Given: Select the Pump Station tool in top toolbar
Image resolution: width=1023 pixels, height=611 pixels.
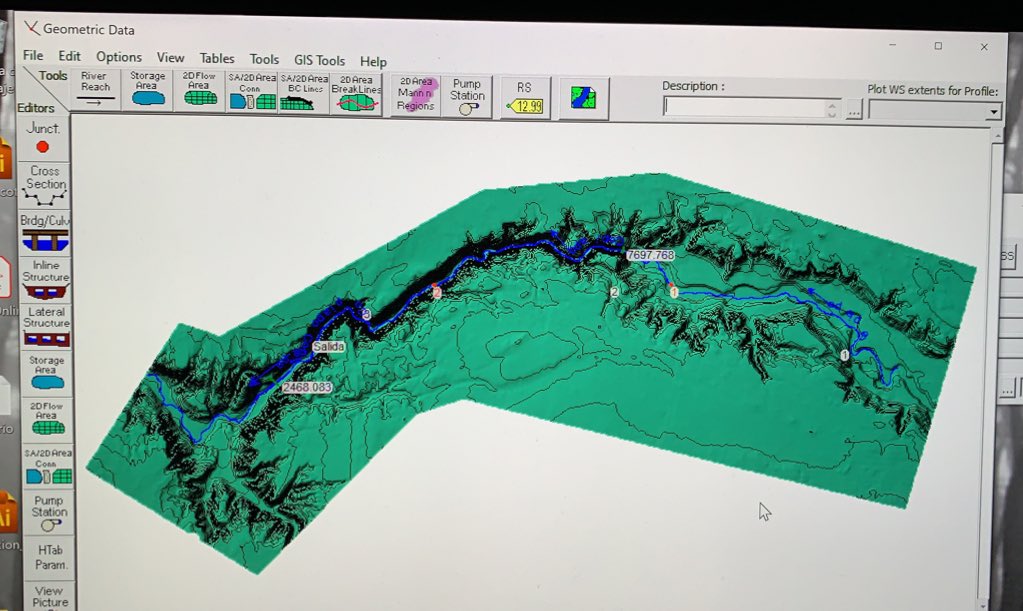Looking at the screenshot, I should click(467, 97).
